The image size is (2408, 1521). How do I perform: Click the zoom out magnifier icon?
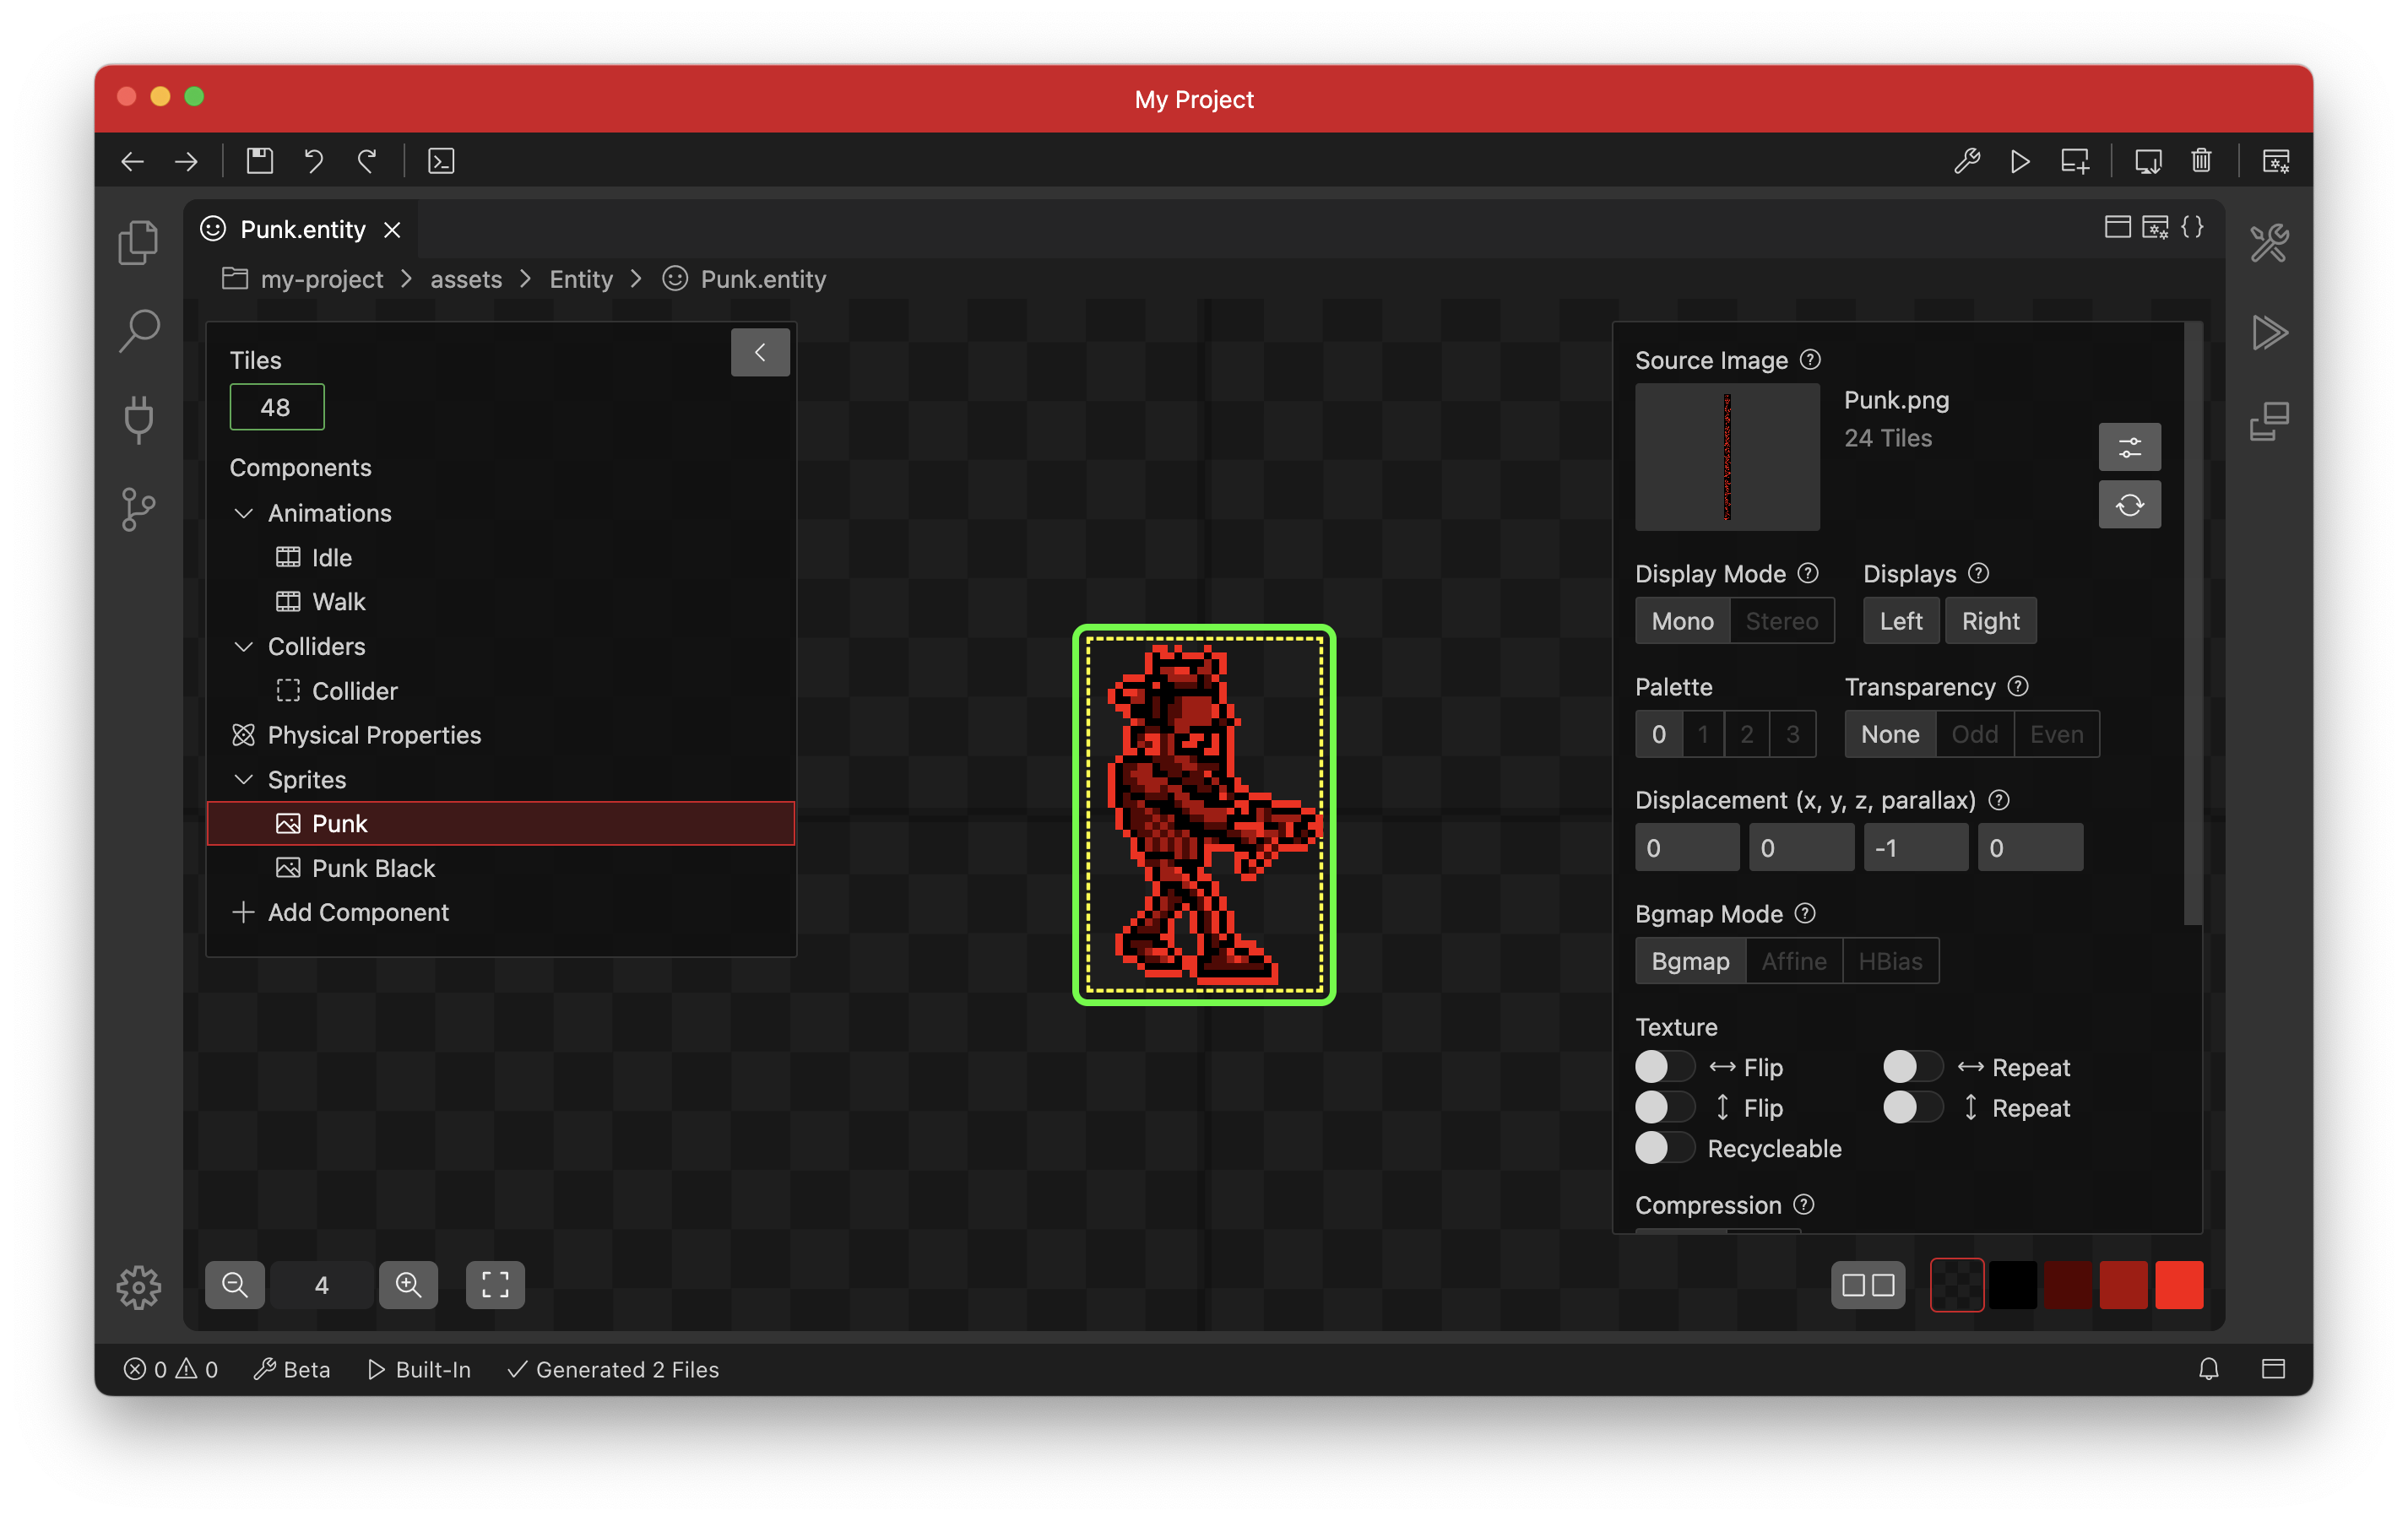coord(235,1284)
